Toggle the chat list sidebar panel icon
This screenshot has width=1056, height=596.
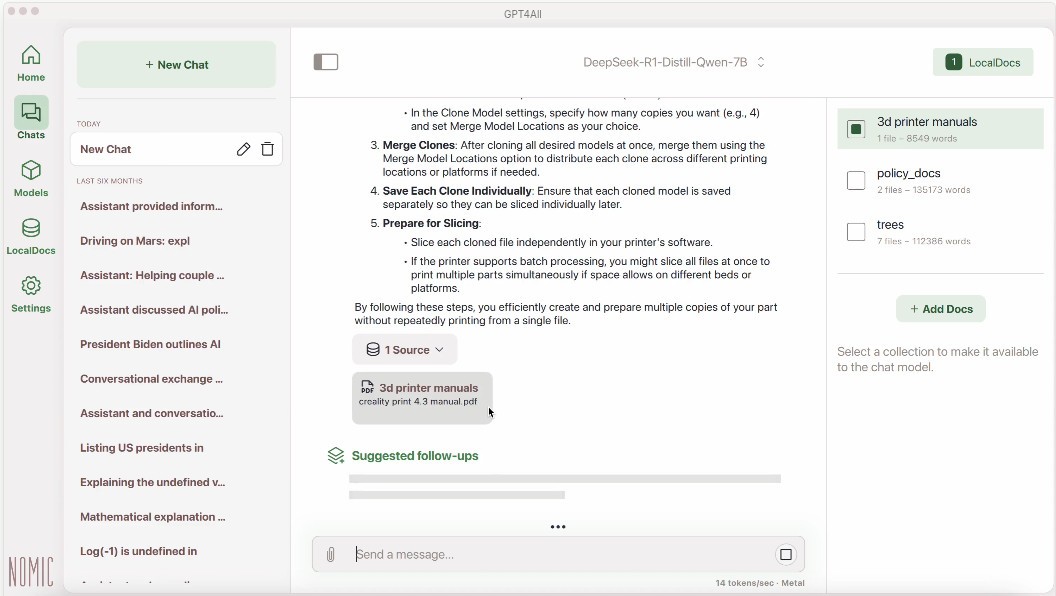coord(326,62)
